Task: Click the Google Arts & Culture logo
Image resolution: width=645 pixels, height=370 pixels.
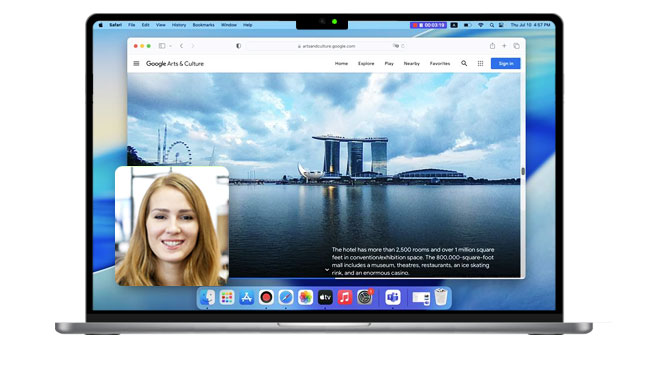Action: pos(175,63)
